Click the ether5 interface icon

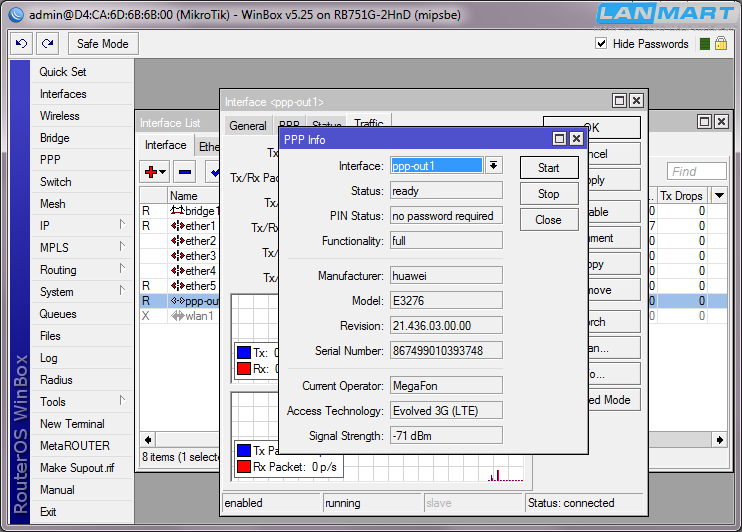tap(177, 286)
